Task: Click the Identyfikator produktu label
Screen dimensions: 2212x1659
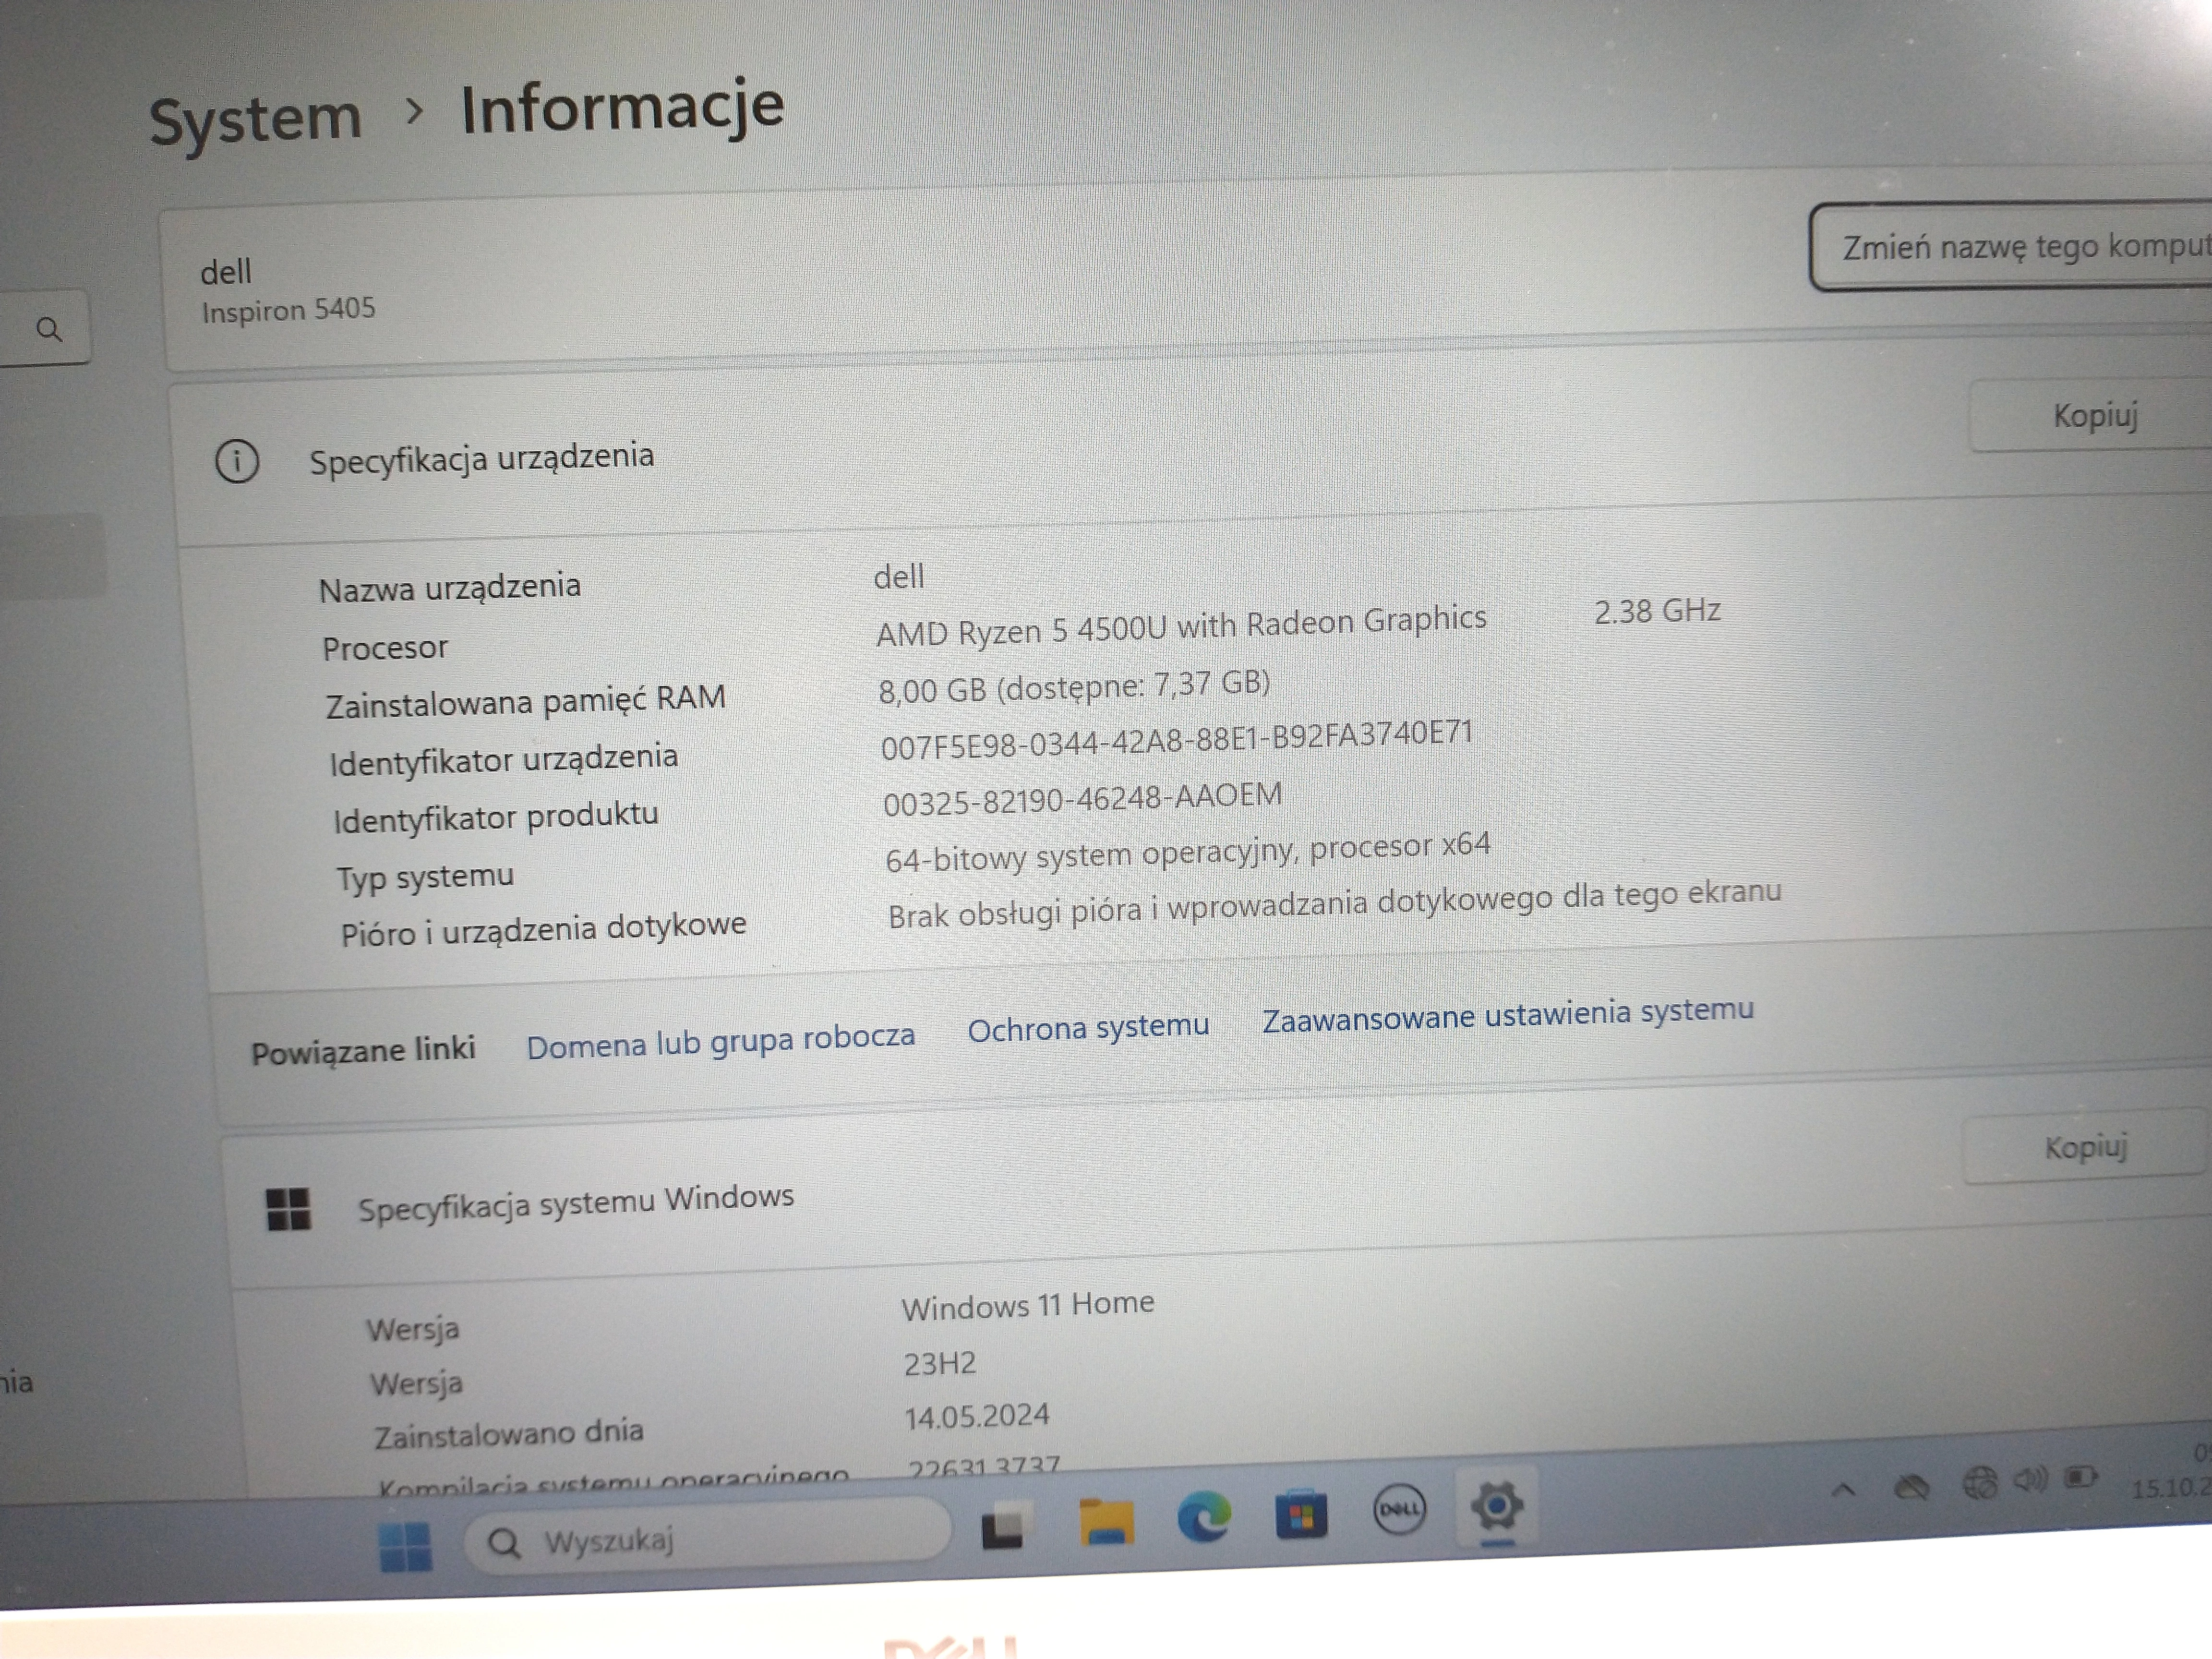Action: [x=495, y=817]
